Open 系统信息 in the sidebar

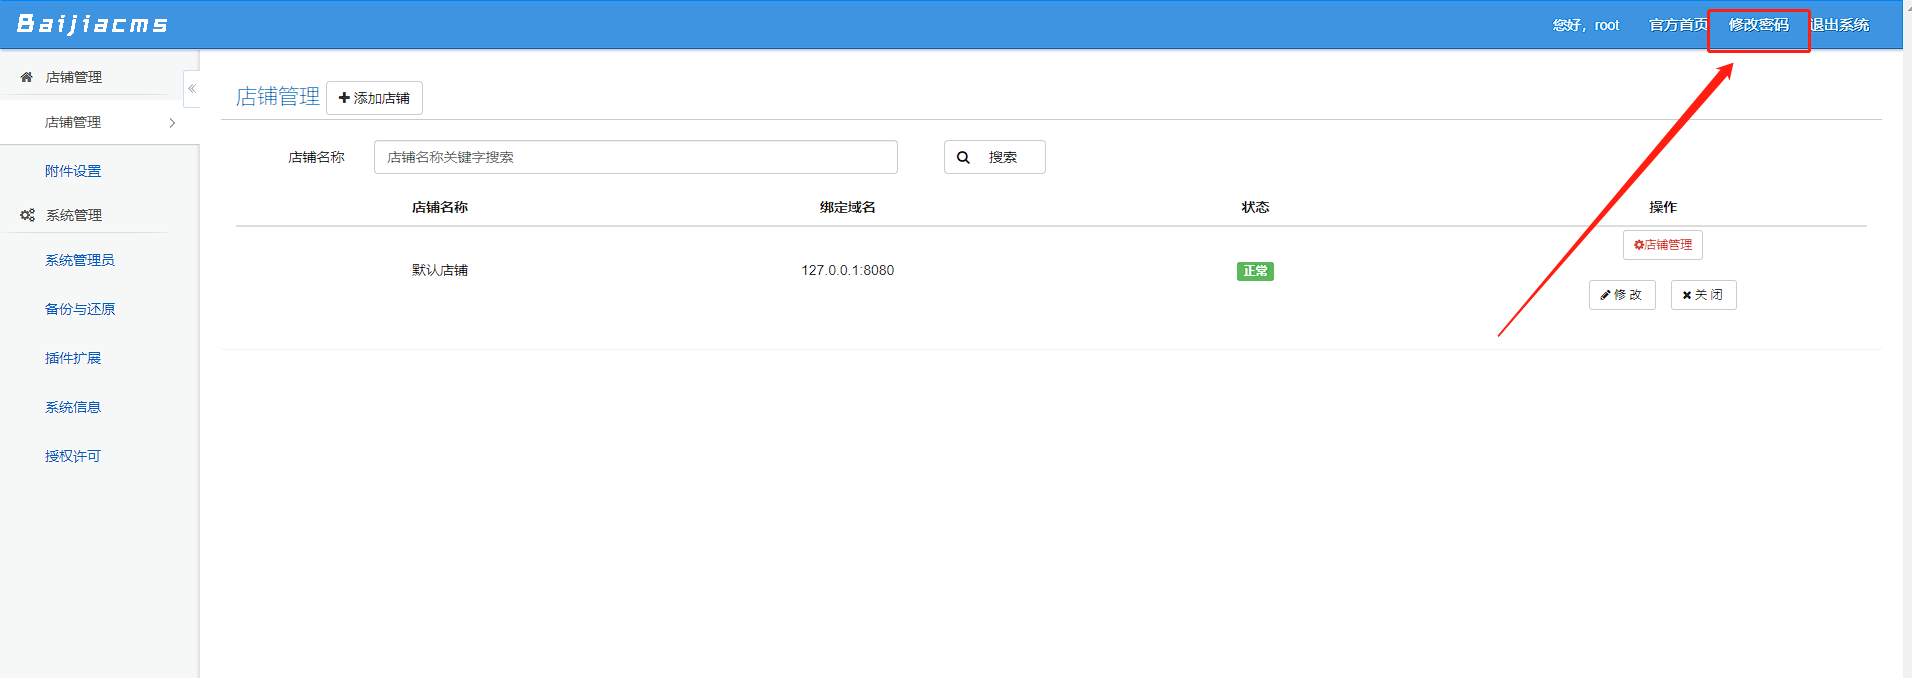point(73,407)
